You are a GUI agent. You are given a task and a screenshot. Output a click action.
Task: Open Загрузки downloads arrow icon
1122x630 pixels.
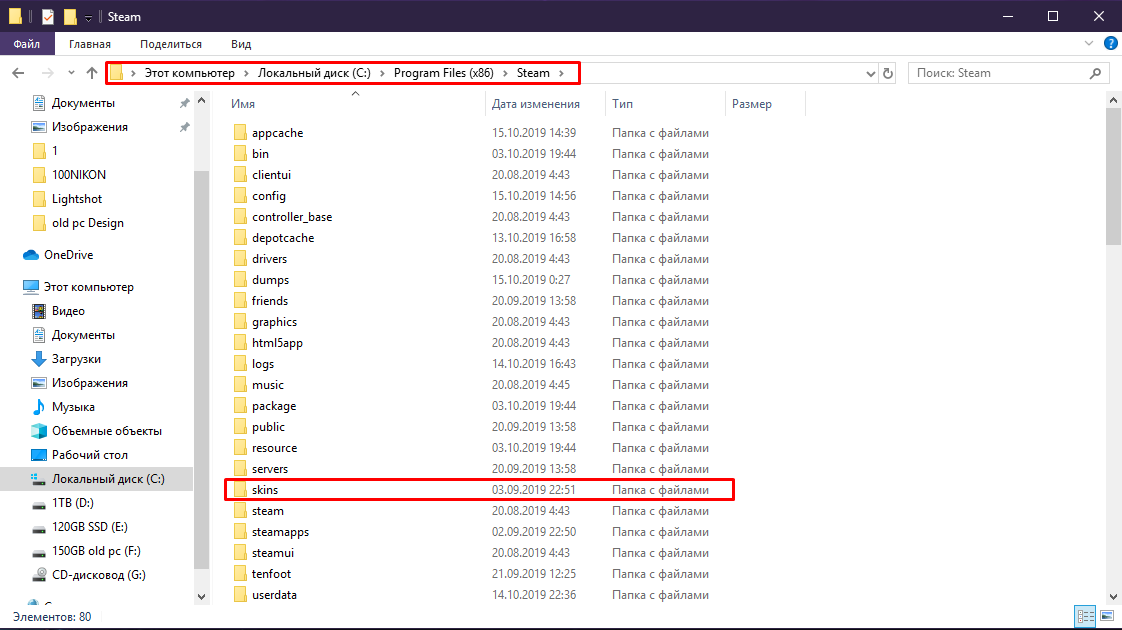pyautogui.click(x=39, y=359)
